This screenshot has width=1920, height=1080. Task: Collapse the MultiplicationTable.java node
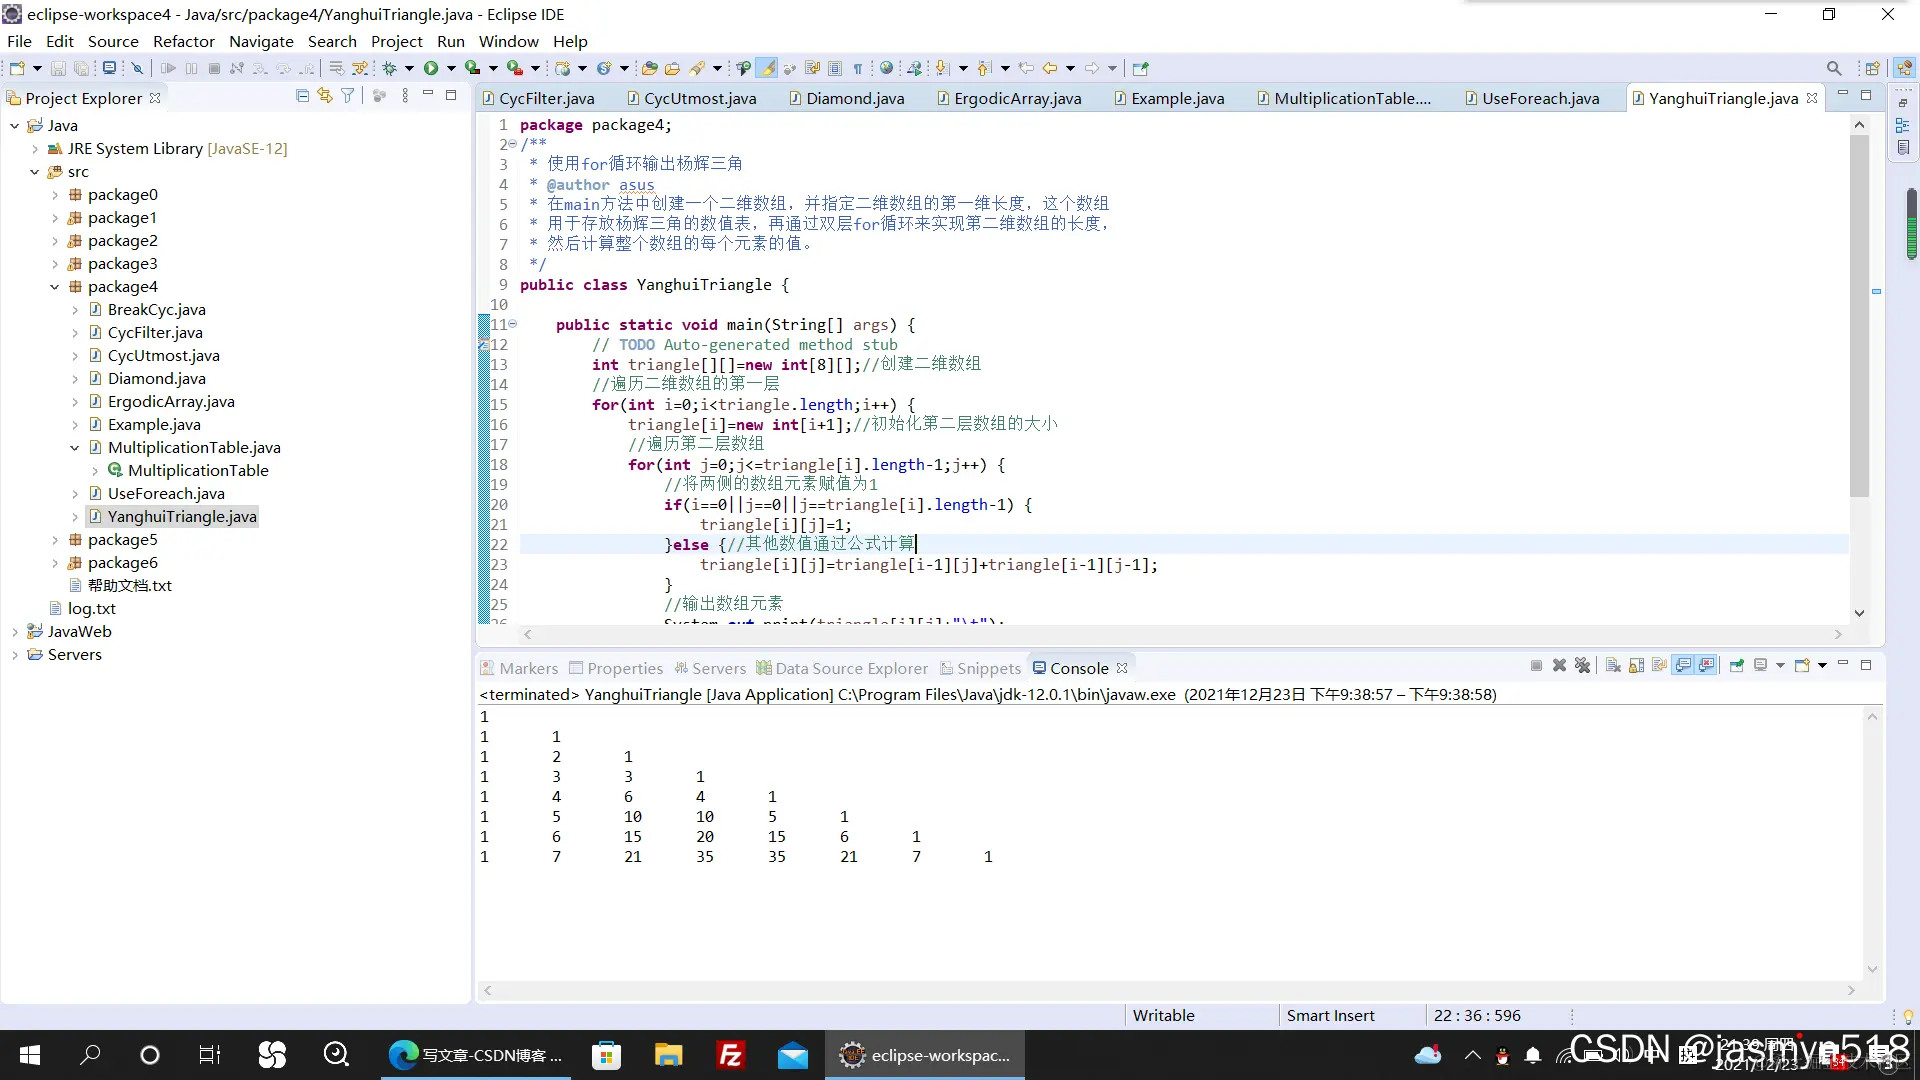[x=75, y=448]
